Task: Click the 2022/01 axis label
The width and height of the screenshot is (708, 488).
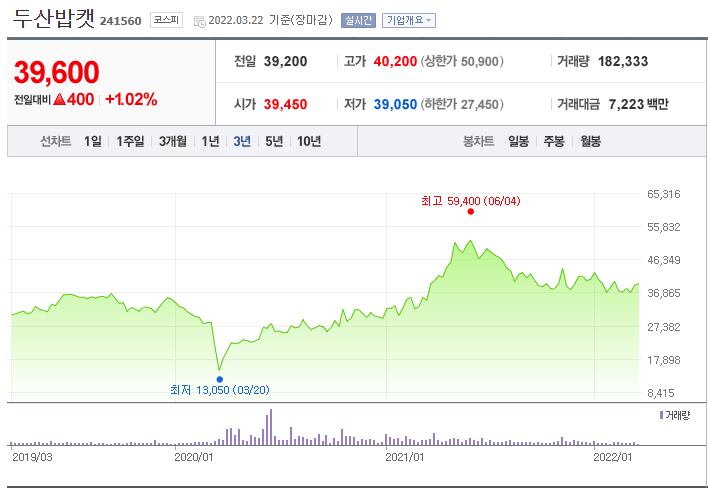Action: 612,457
